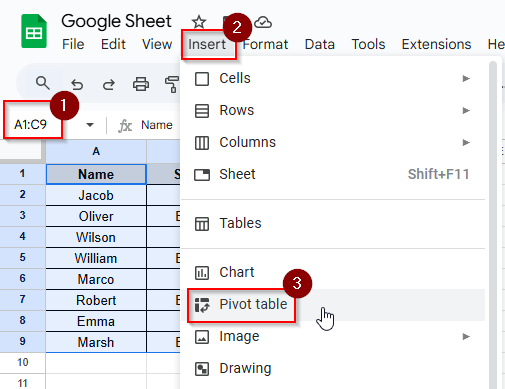The image size is (505, 389).
Task: Select the row 1 header
Action: (22, 174)
